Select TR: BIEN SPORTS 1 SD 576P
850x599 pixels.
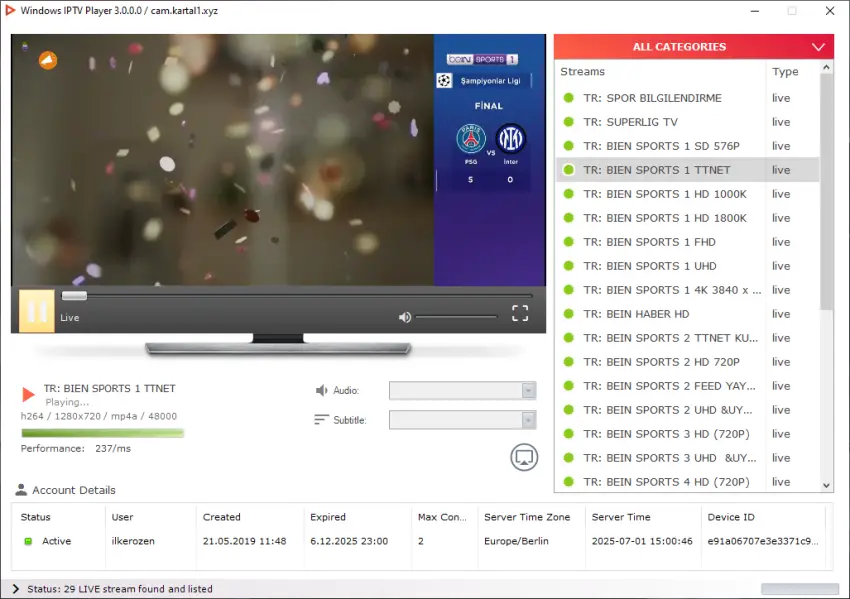687,146
